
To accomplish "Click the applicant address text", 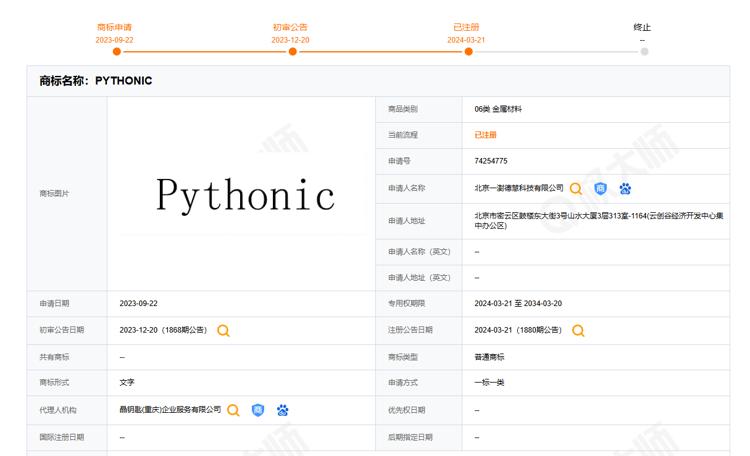I will pyautogui.click(x=598, y=221).
